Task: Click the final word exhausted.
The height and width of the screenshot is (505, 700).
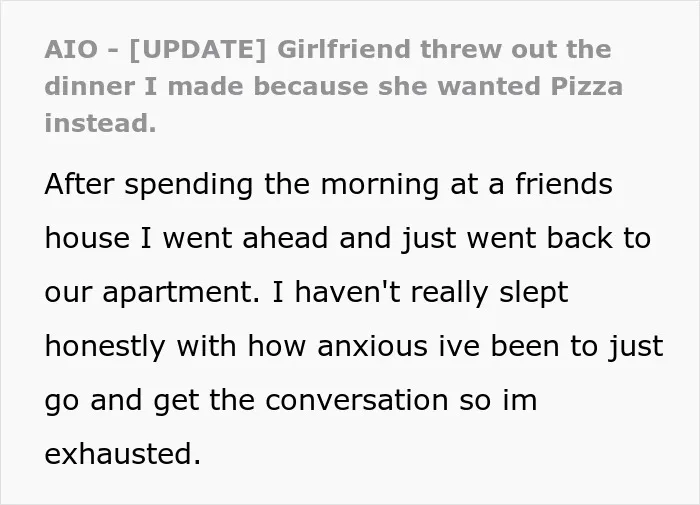Action: 123,454
